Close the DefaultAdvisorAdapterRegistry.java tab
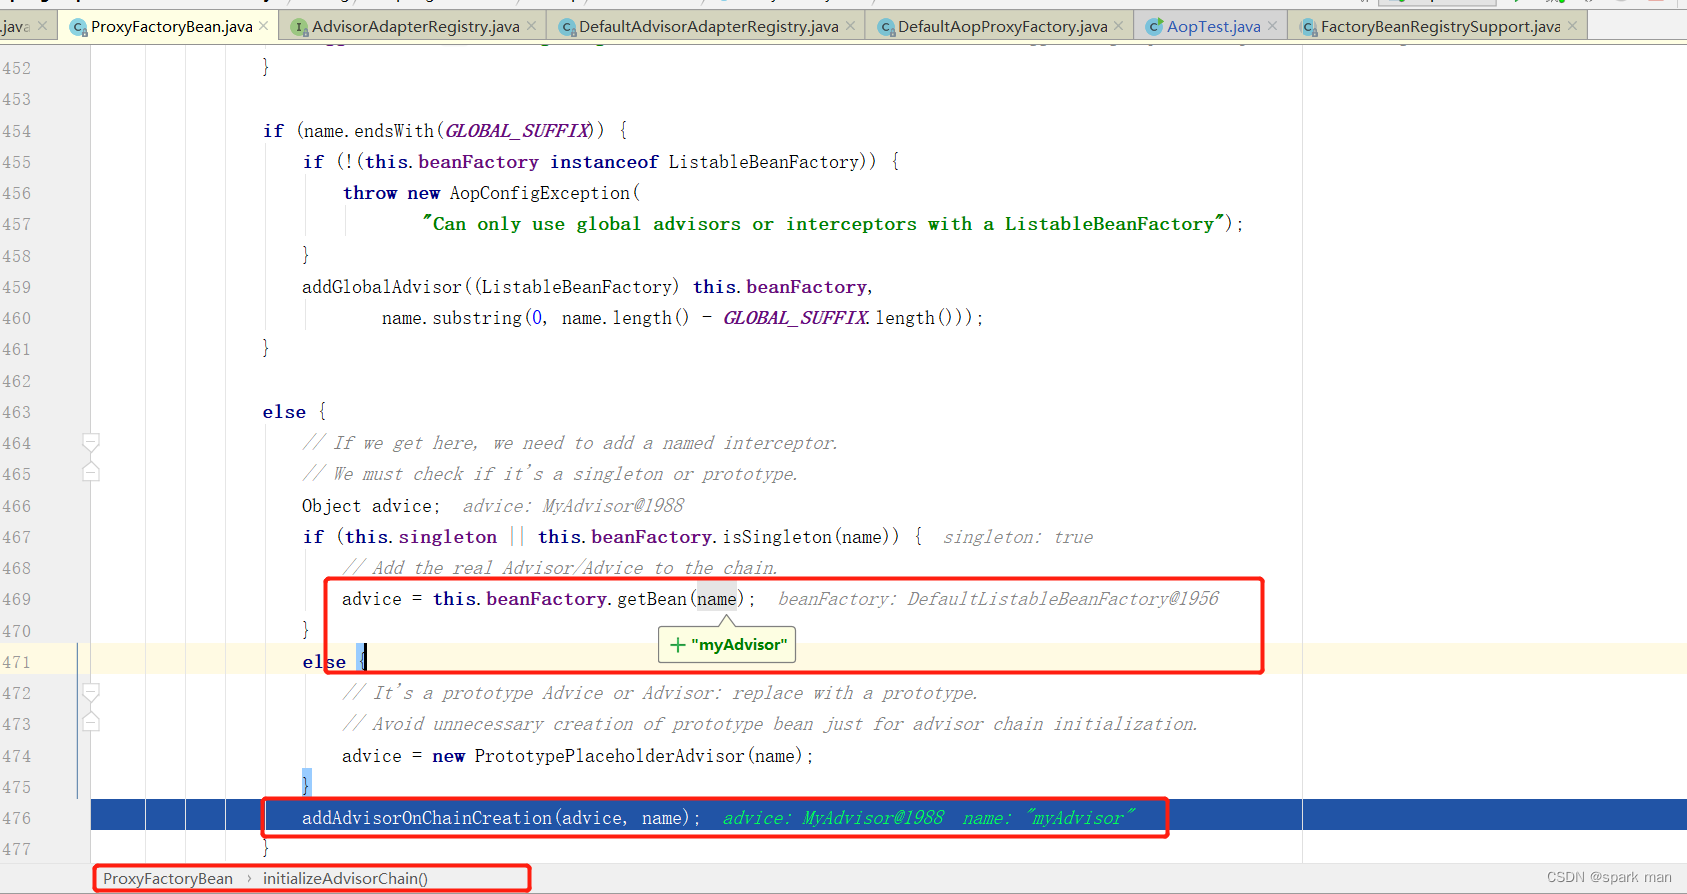1687x894 pixels. [850, 26]
